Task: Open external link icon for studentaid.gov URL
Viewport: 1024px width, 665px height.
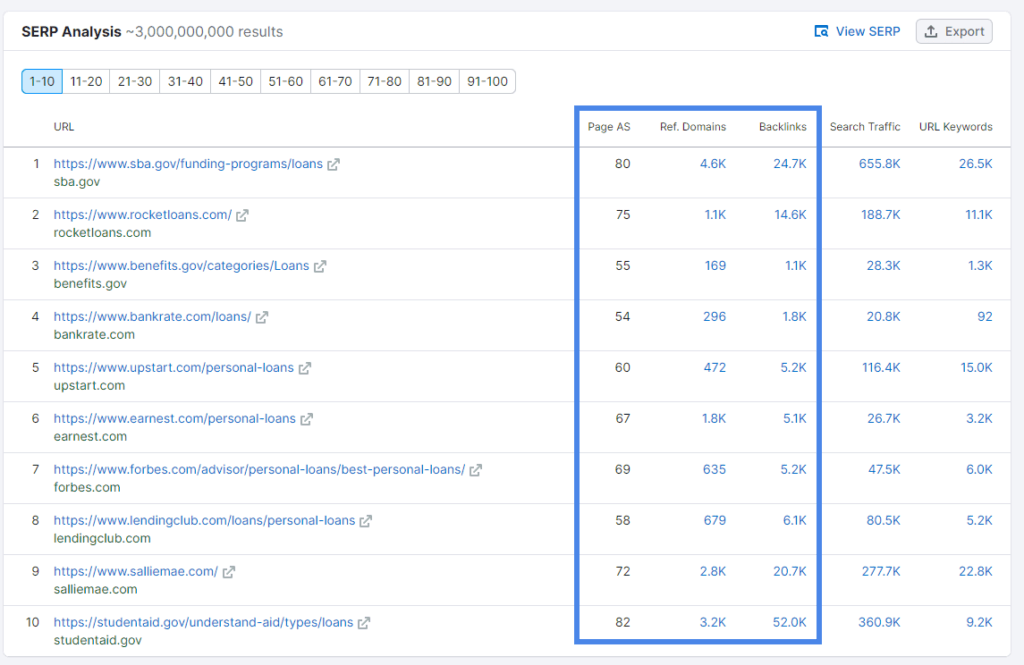Action: point(364,623)
